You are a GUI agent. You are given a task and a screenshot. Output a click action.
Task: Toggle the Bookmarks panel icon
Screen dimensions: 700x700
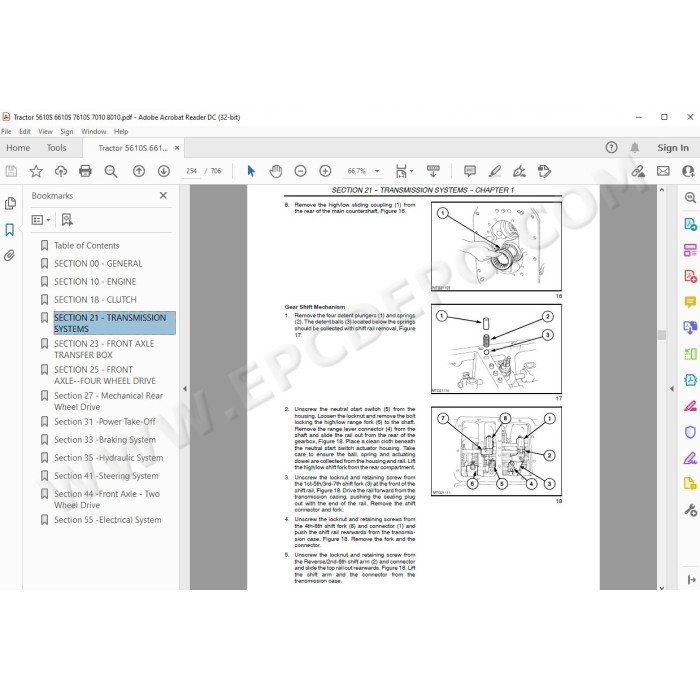[x=10, y=229]
